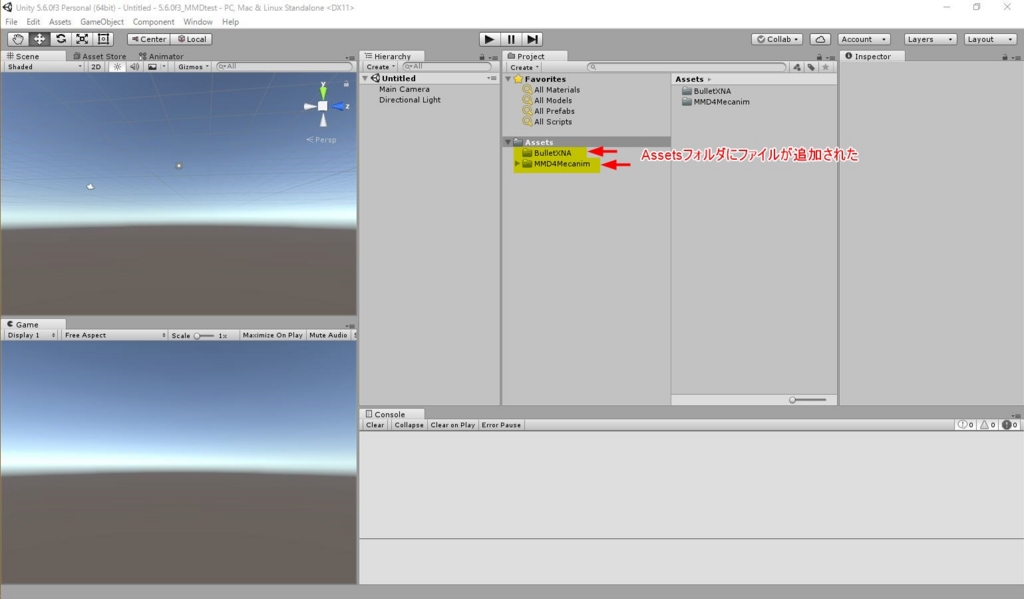This screenshot has height=599, width=1024.
Task: Open the Free Aspect dropdown
Action: (115, 335)
